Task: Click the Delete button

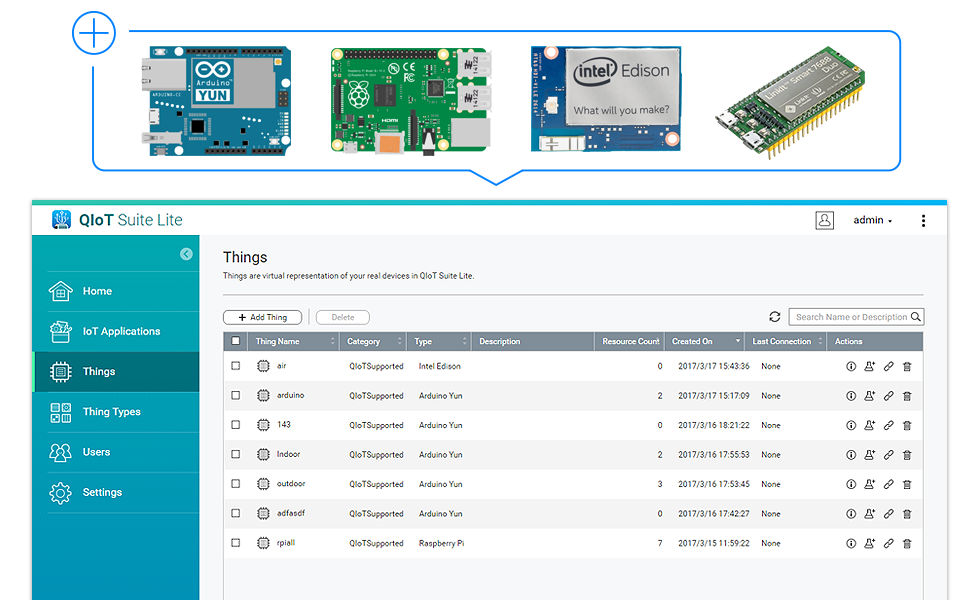Action: [x=342, y=317]
